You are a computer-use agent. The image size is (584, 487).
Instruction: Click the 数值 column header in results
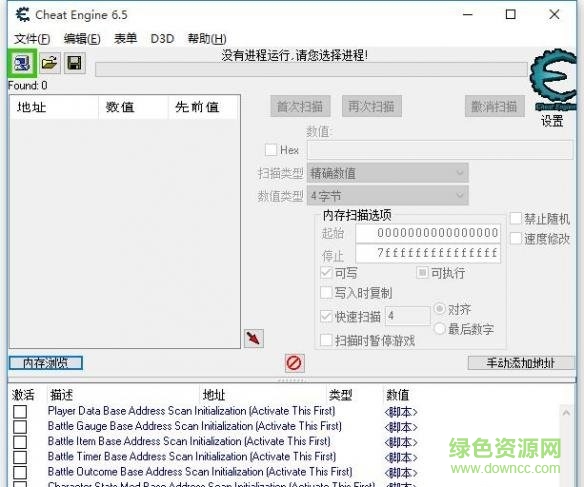(x=133, y=107)
